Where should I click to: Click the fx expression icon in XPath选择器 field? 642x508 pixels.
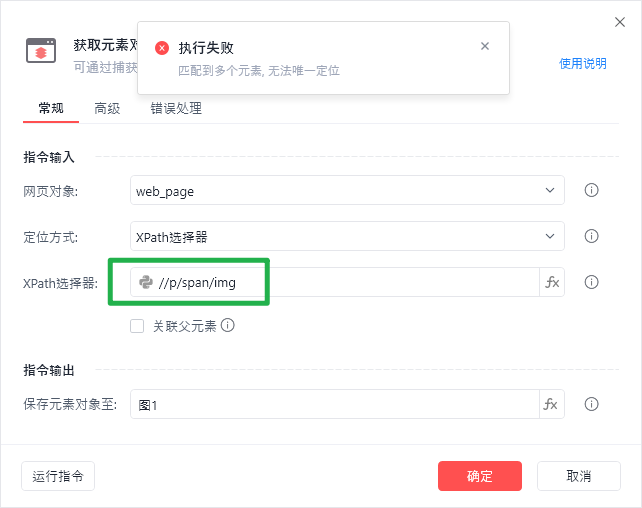[x=552, y=282]
